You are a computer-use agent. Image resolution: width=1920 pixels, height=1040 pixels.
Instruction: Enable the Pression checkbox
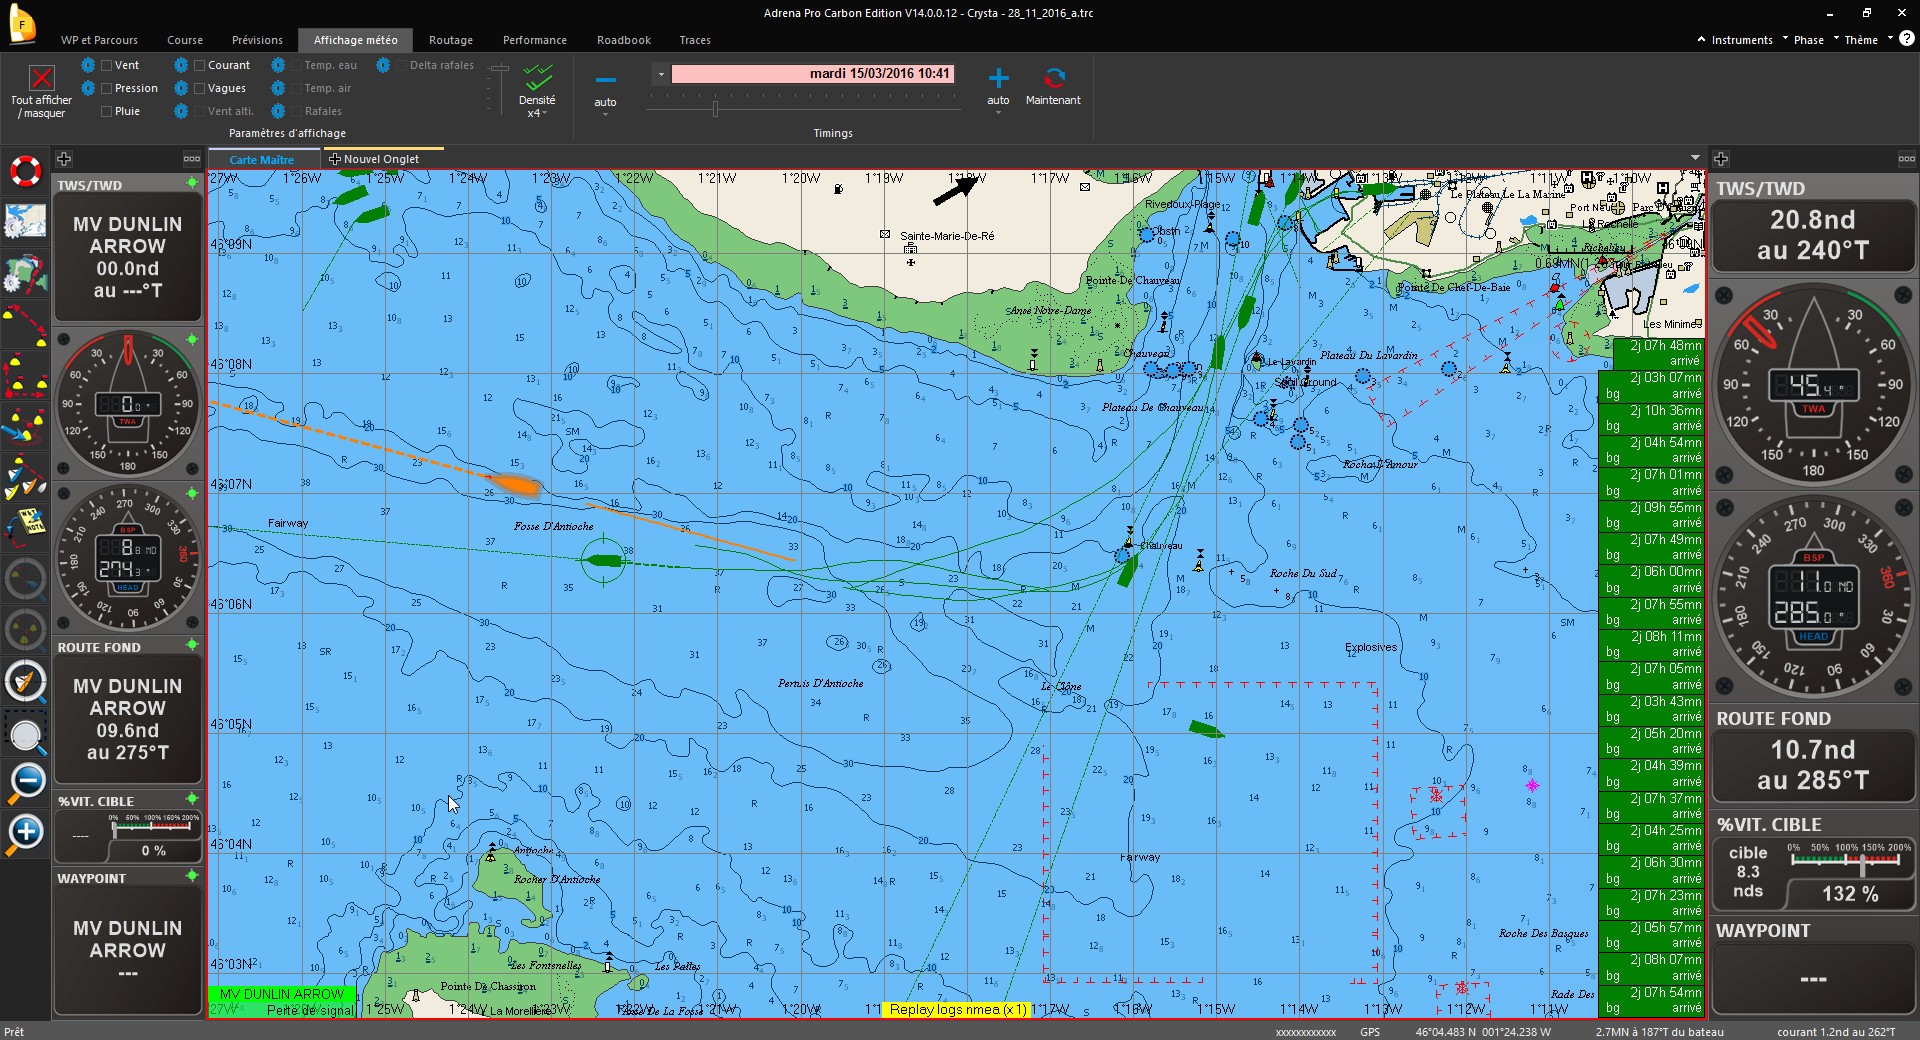(106, 89)
